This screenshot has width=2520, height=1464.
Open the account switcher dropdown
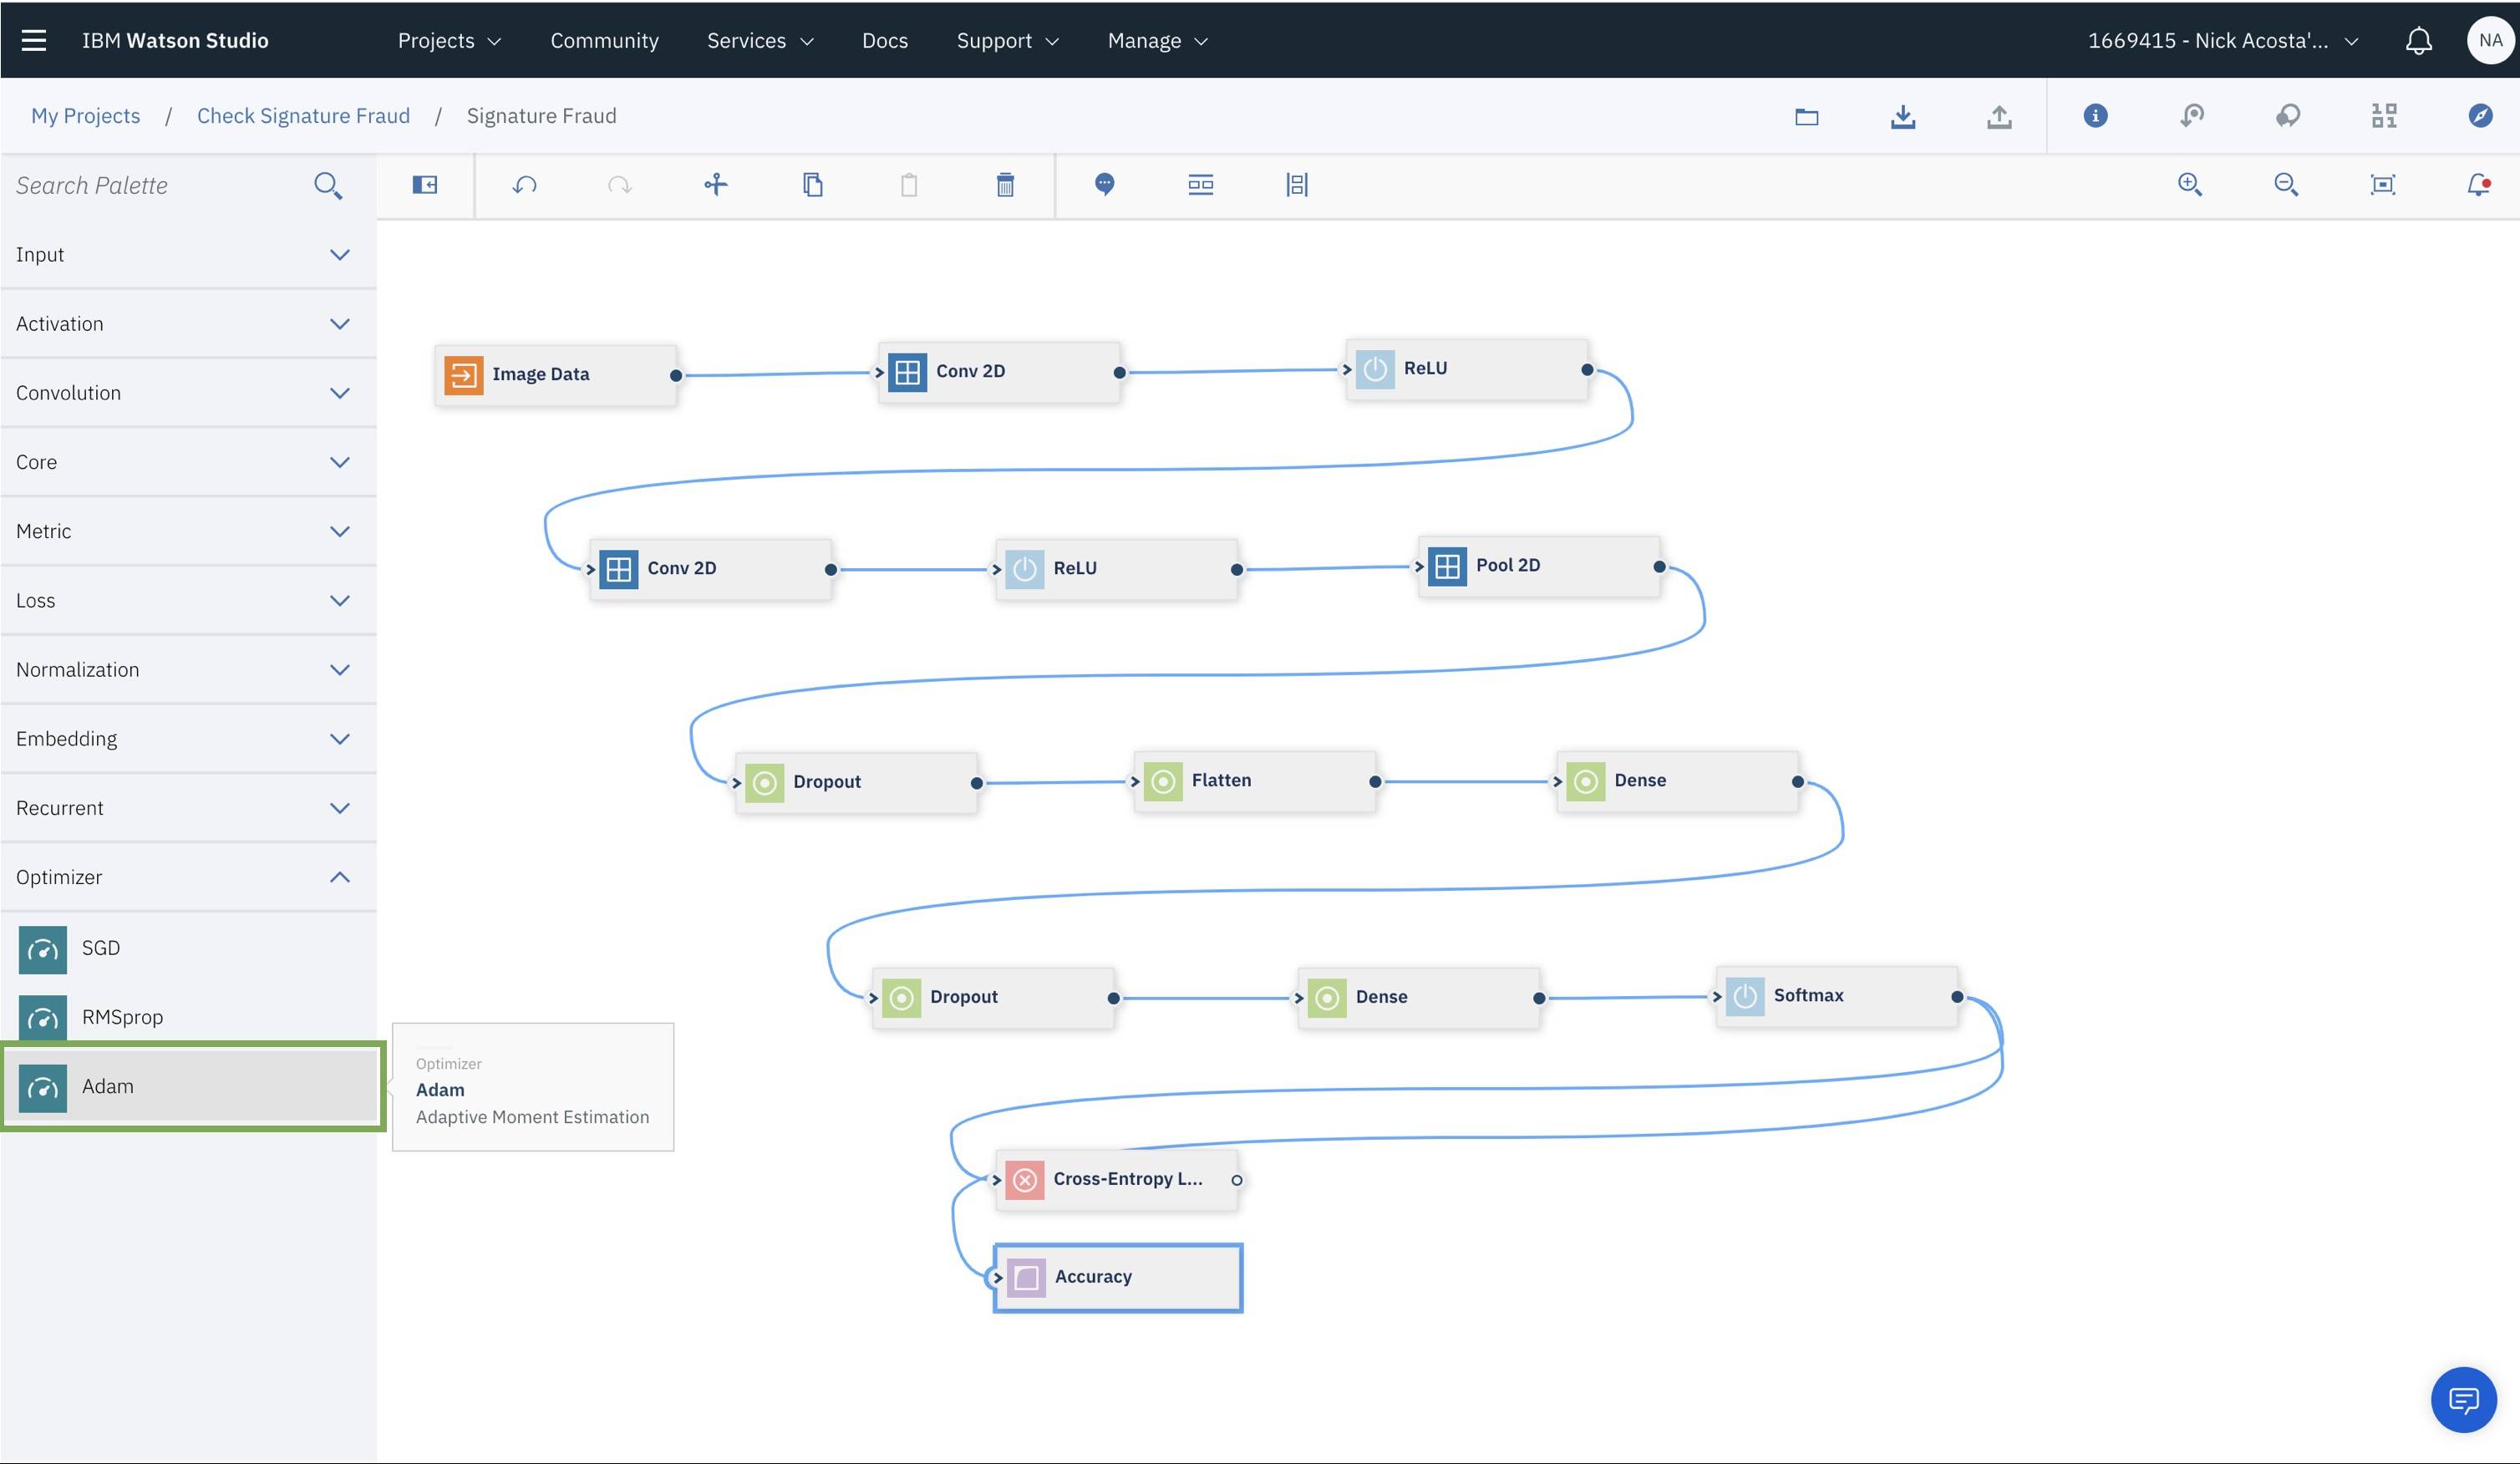(2223, 40)
